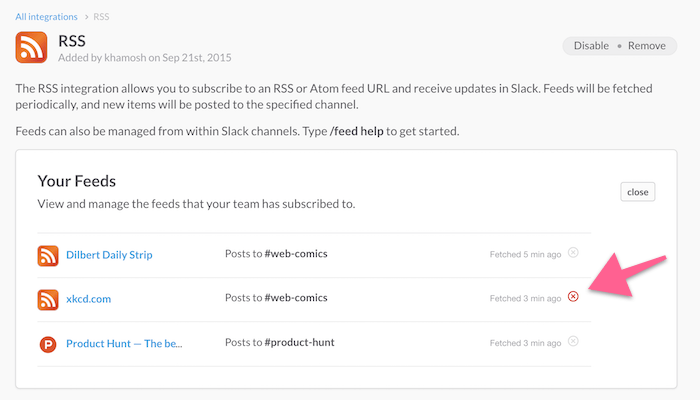
Task: Disable the RSS integration
Action: (x=591, y=46)
